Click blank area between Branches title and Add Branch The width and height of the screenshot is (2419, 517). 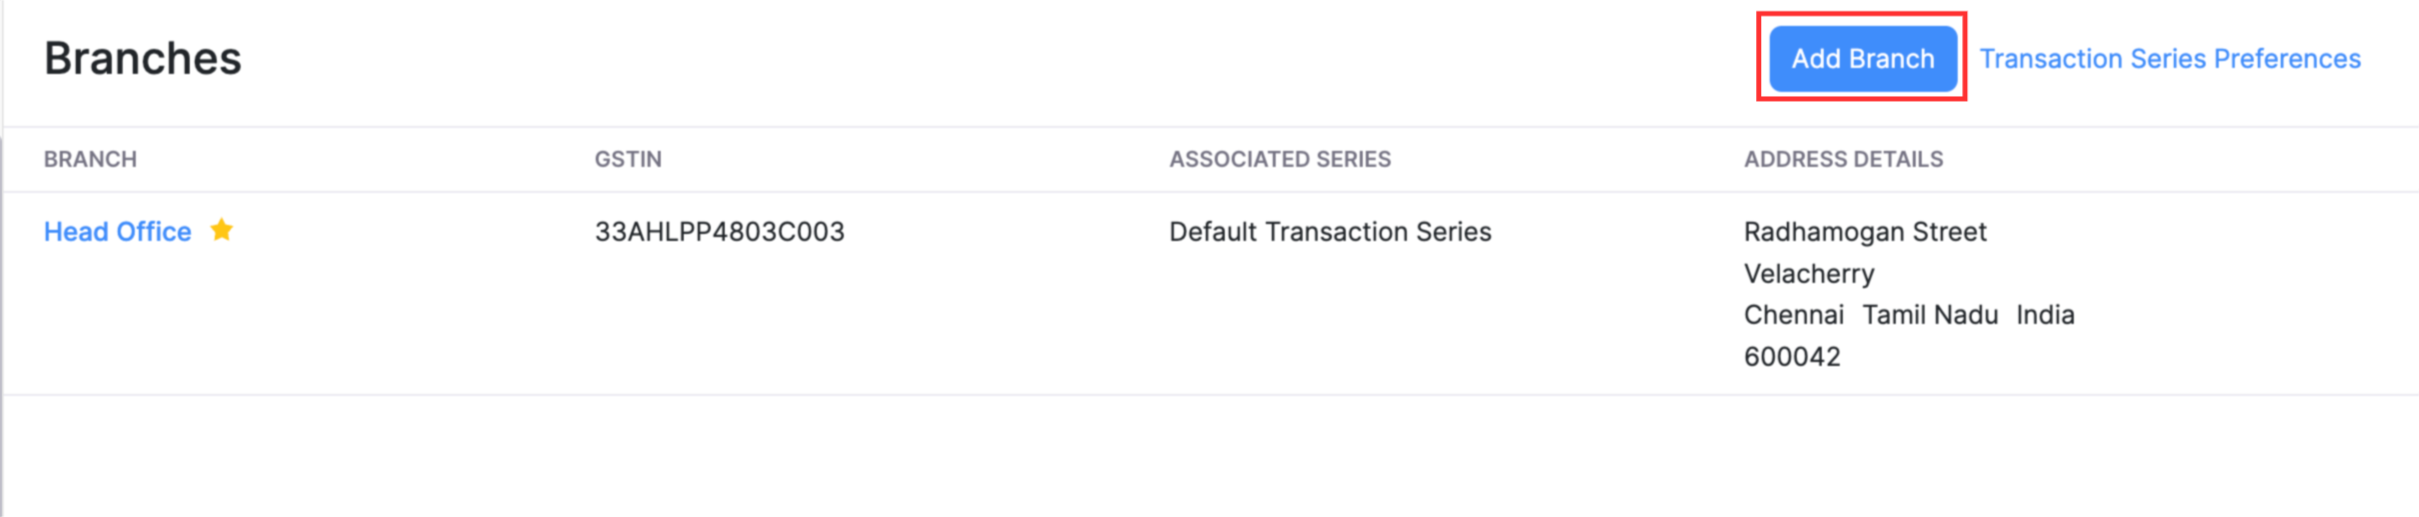click(x=1000, y=59)
